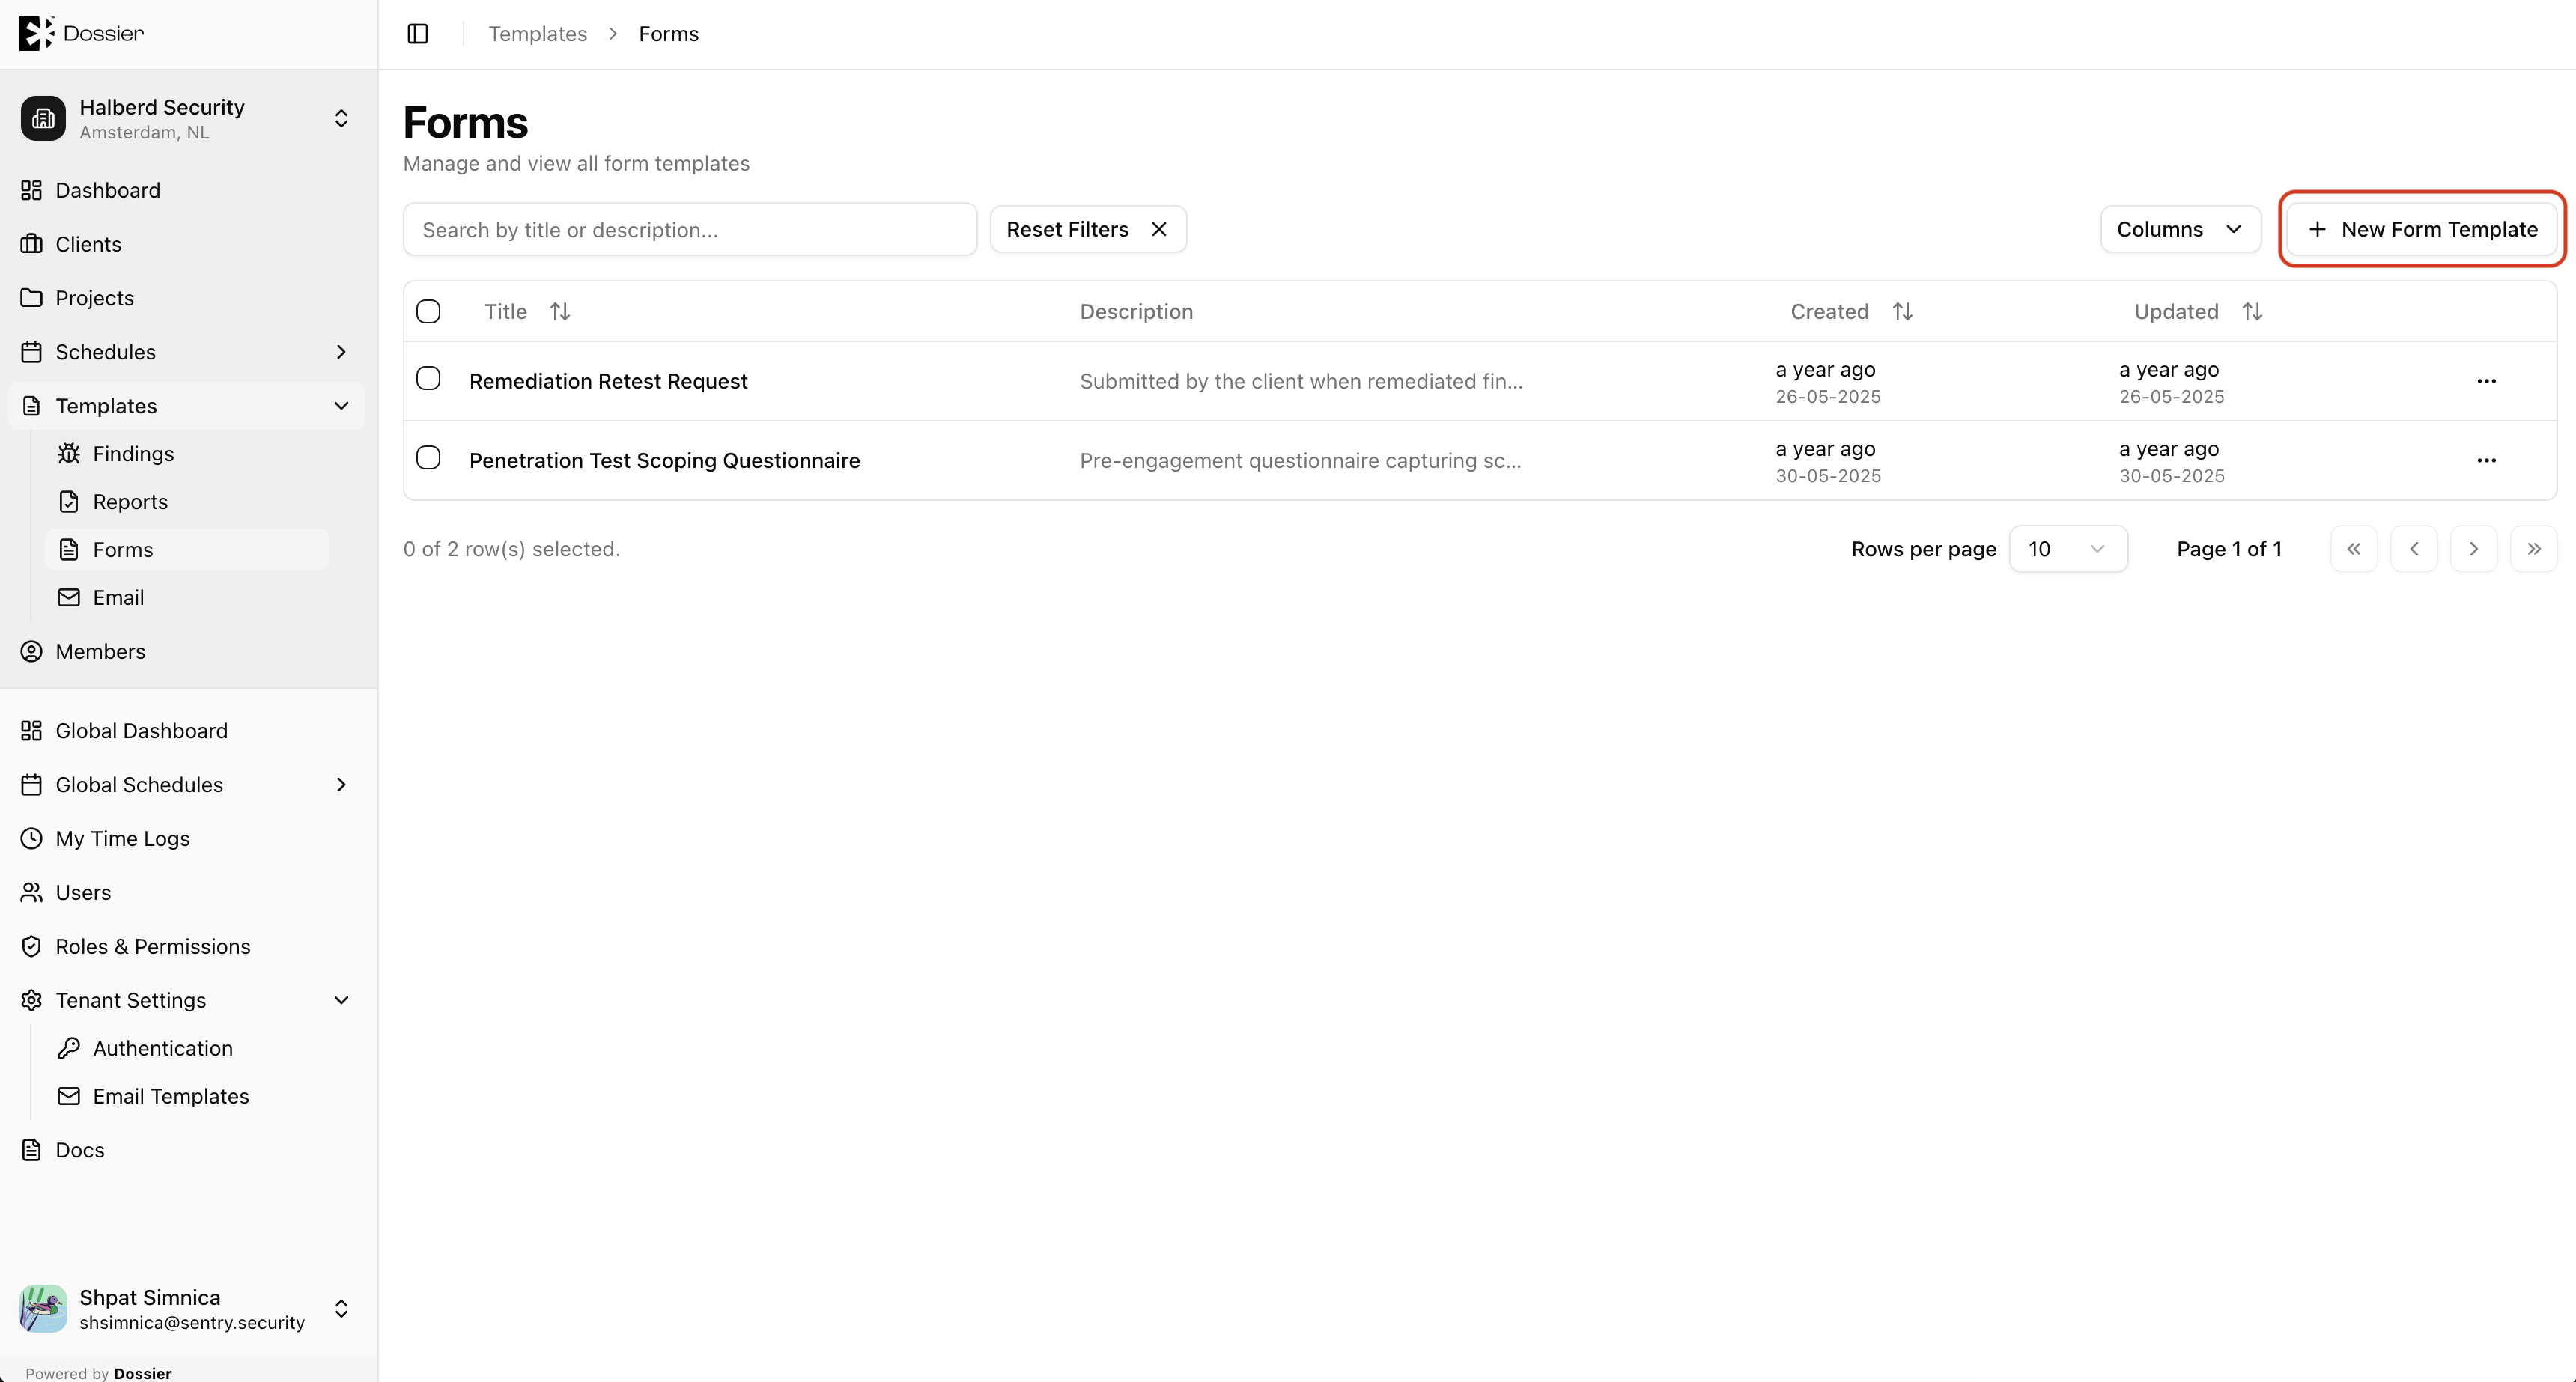Open the user account menu chevron
This screenshot has width=2576, height=1382.
(341, 1308)
